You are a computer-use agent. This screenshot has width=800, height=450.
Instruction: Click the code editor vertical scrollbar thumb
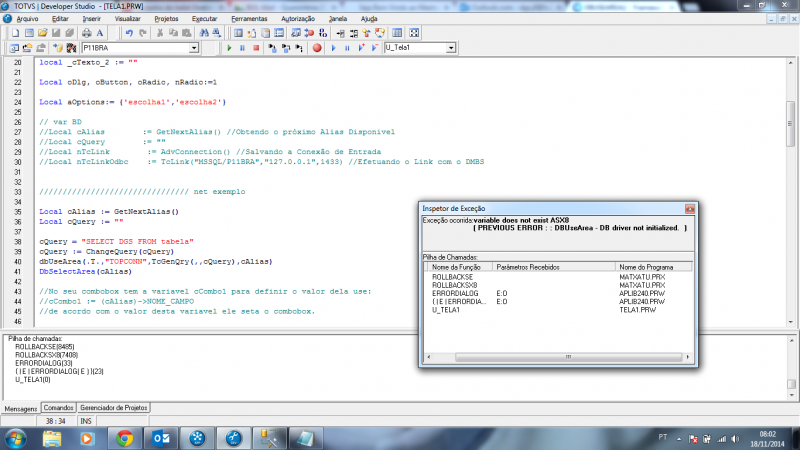coord(791,122)
